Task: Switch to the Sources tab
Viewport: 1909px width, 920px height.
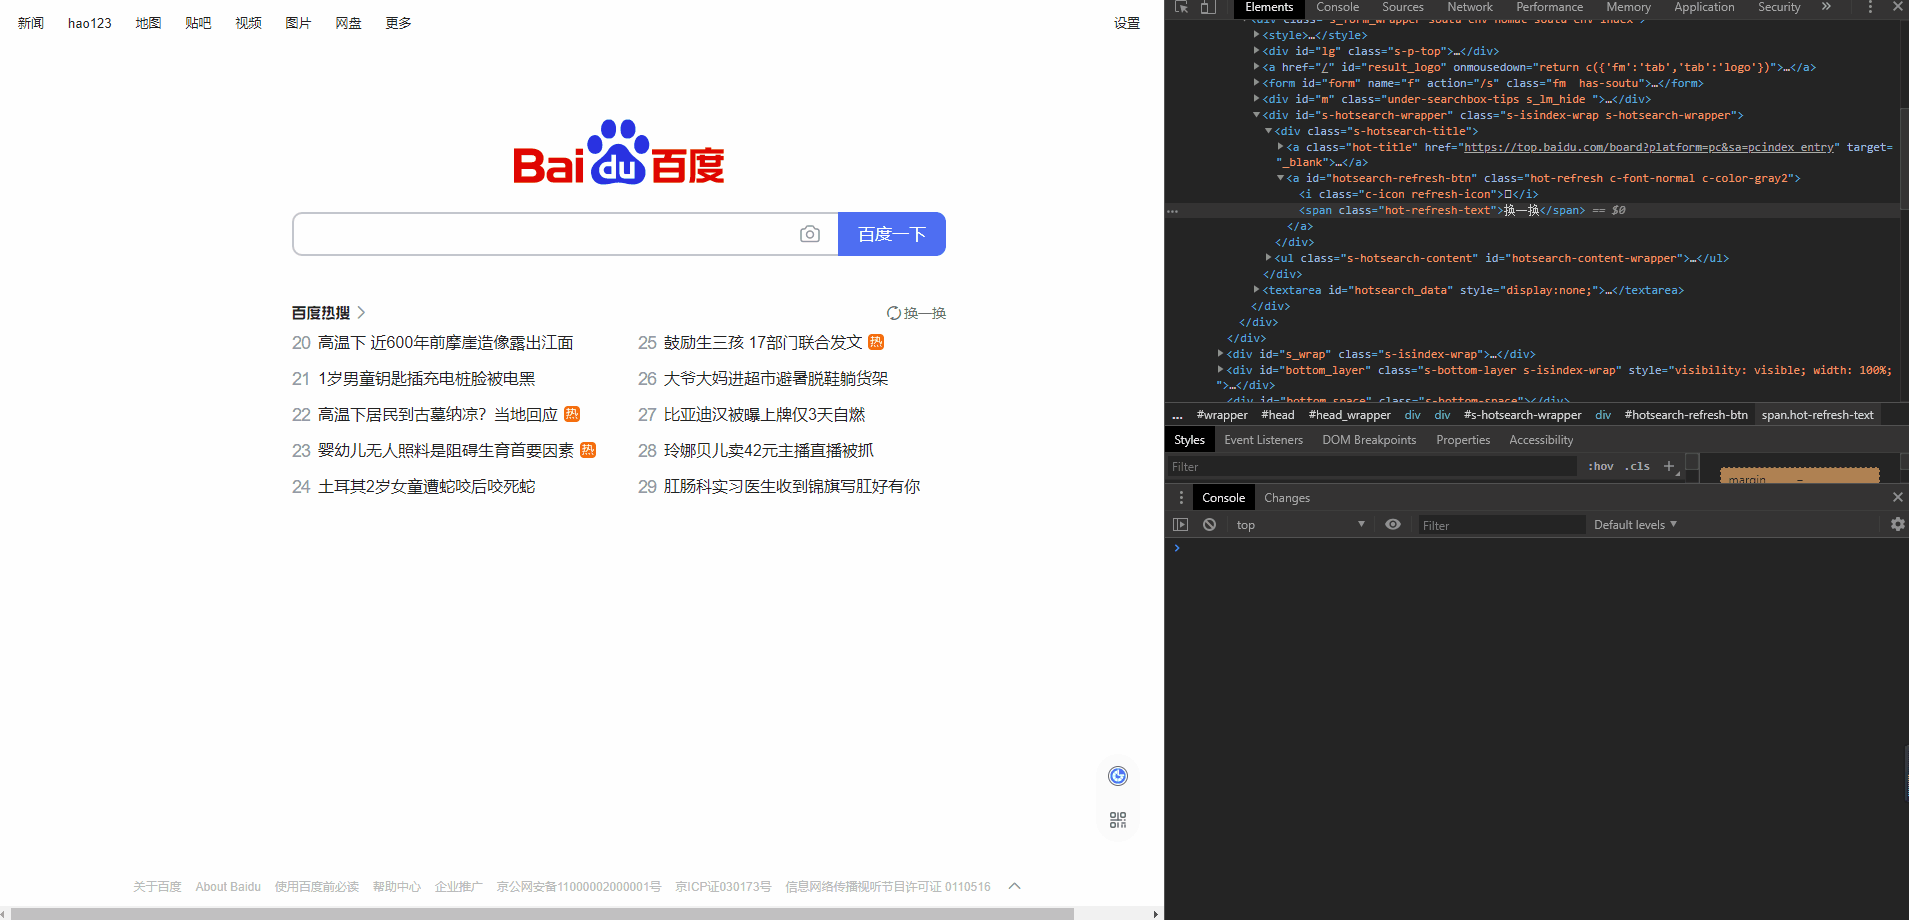Action: click(1402, 7)
